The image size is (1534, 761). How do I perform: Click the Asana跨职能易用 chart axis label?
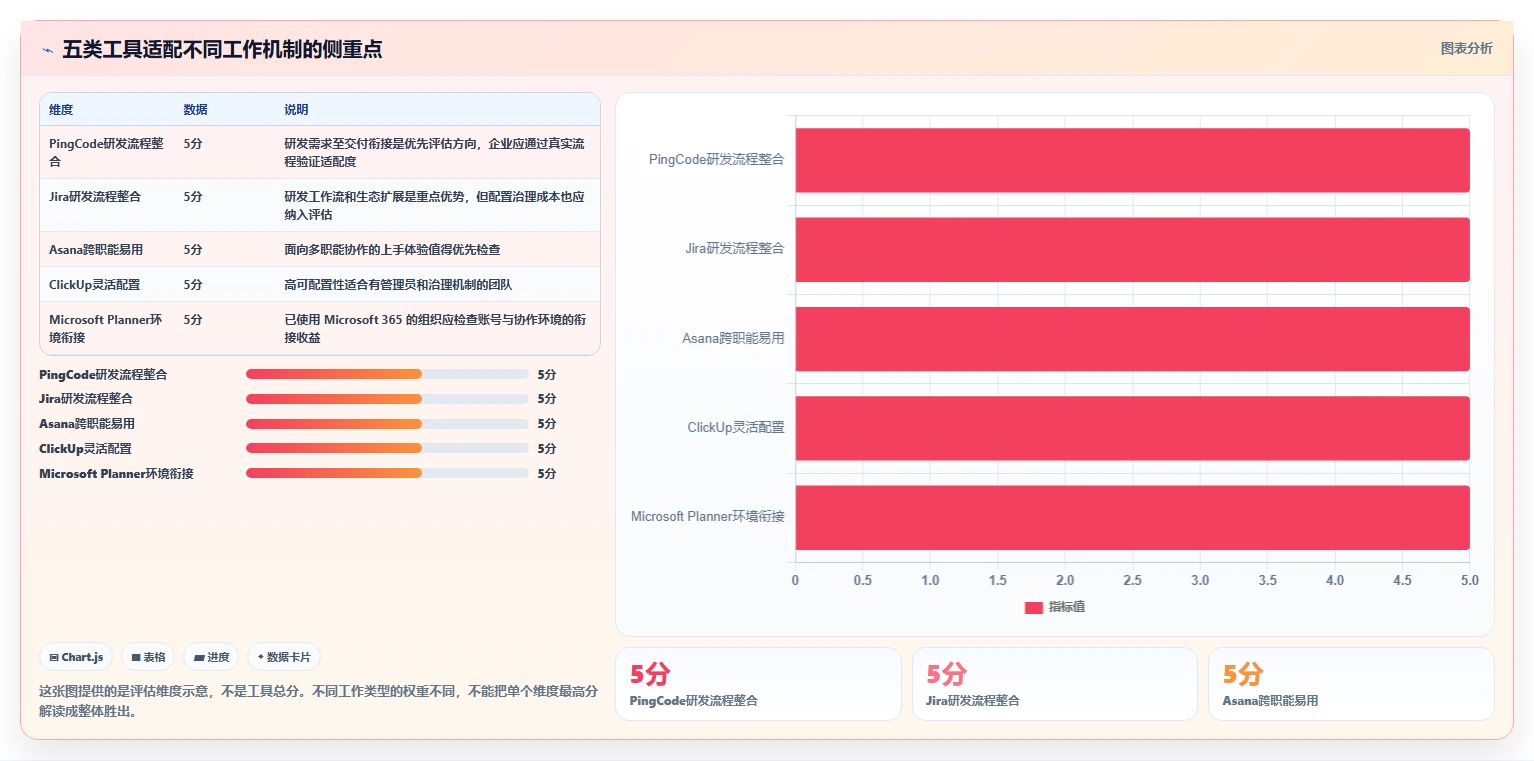click(x=733, y=339)
